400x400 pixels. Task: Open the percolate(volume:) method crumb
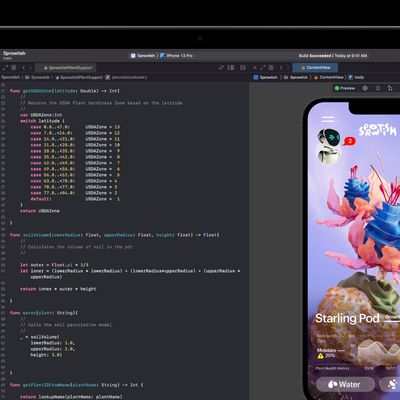(126, 77)
